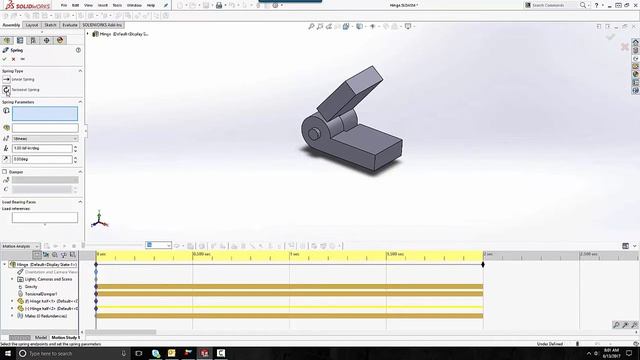Switch to the Layout tab

(x=32, y=25)
